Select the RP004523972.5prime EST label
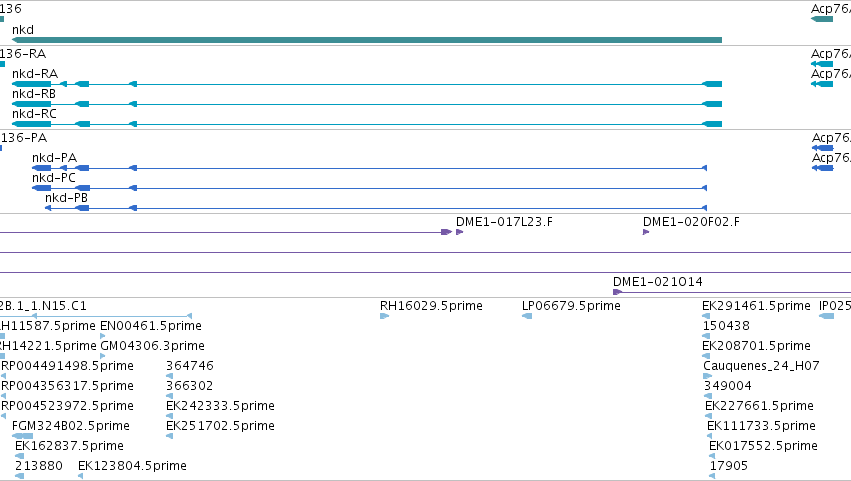The height and width of the screenshot is (481, 851). pyautogui.click(x=67, y=406)
